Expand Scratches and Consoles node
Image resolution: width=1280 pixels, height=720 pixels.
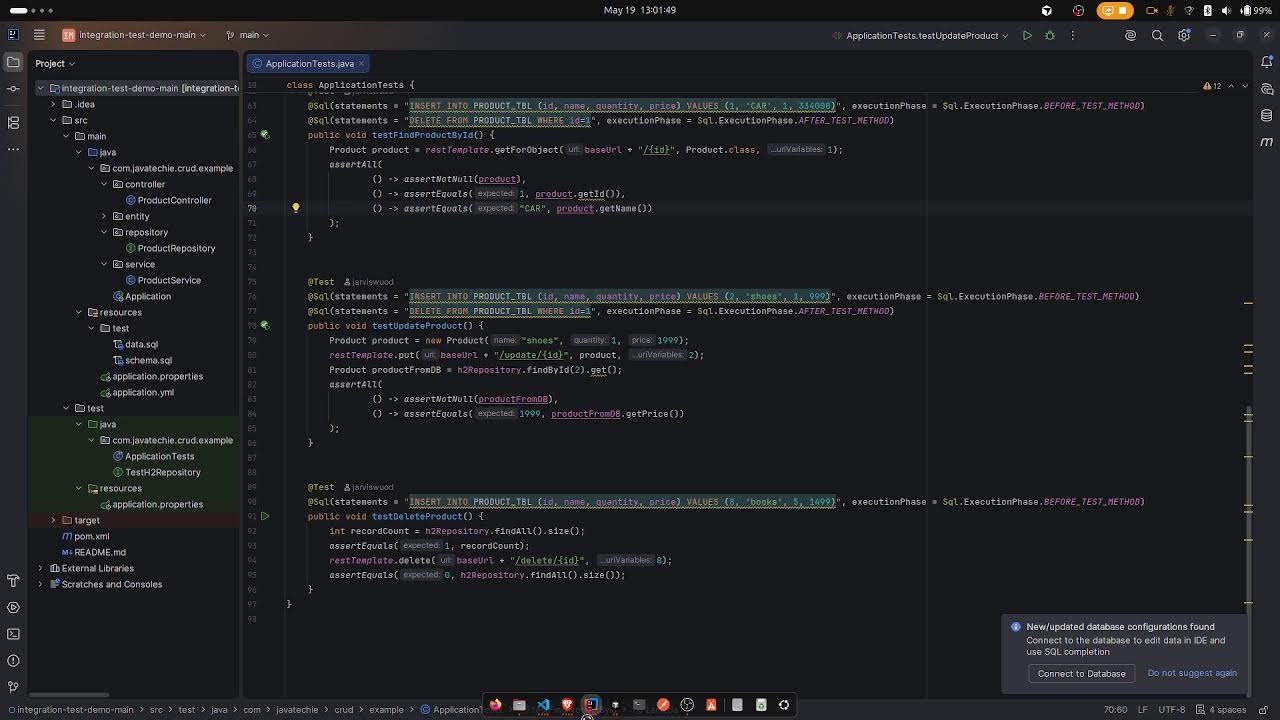(x=40, y=584)
